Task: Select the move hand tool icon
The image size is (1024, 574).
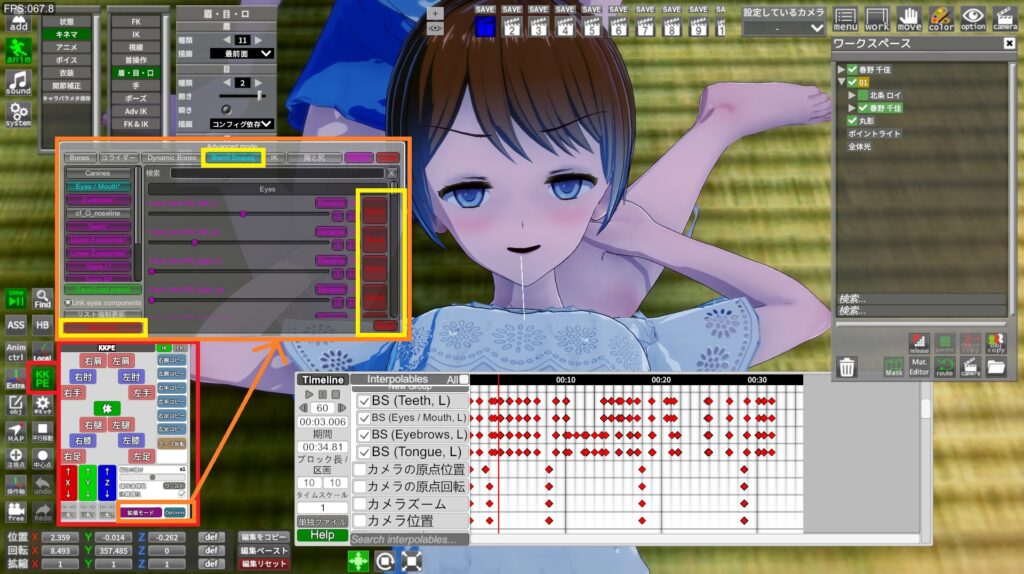Action: point(909,19)
